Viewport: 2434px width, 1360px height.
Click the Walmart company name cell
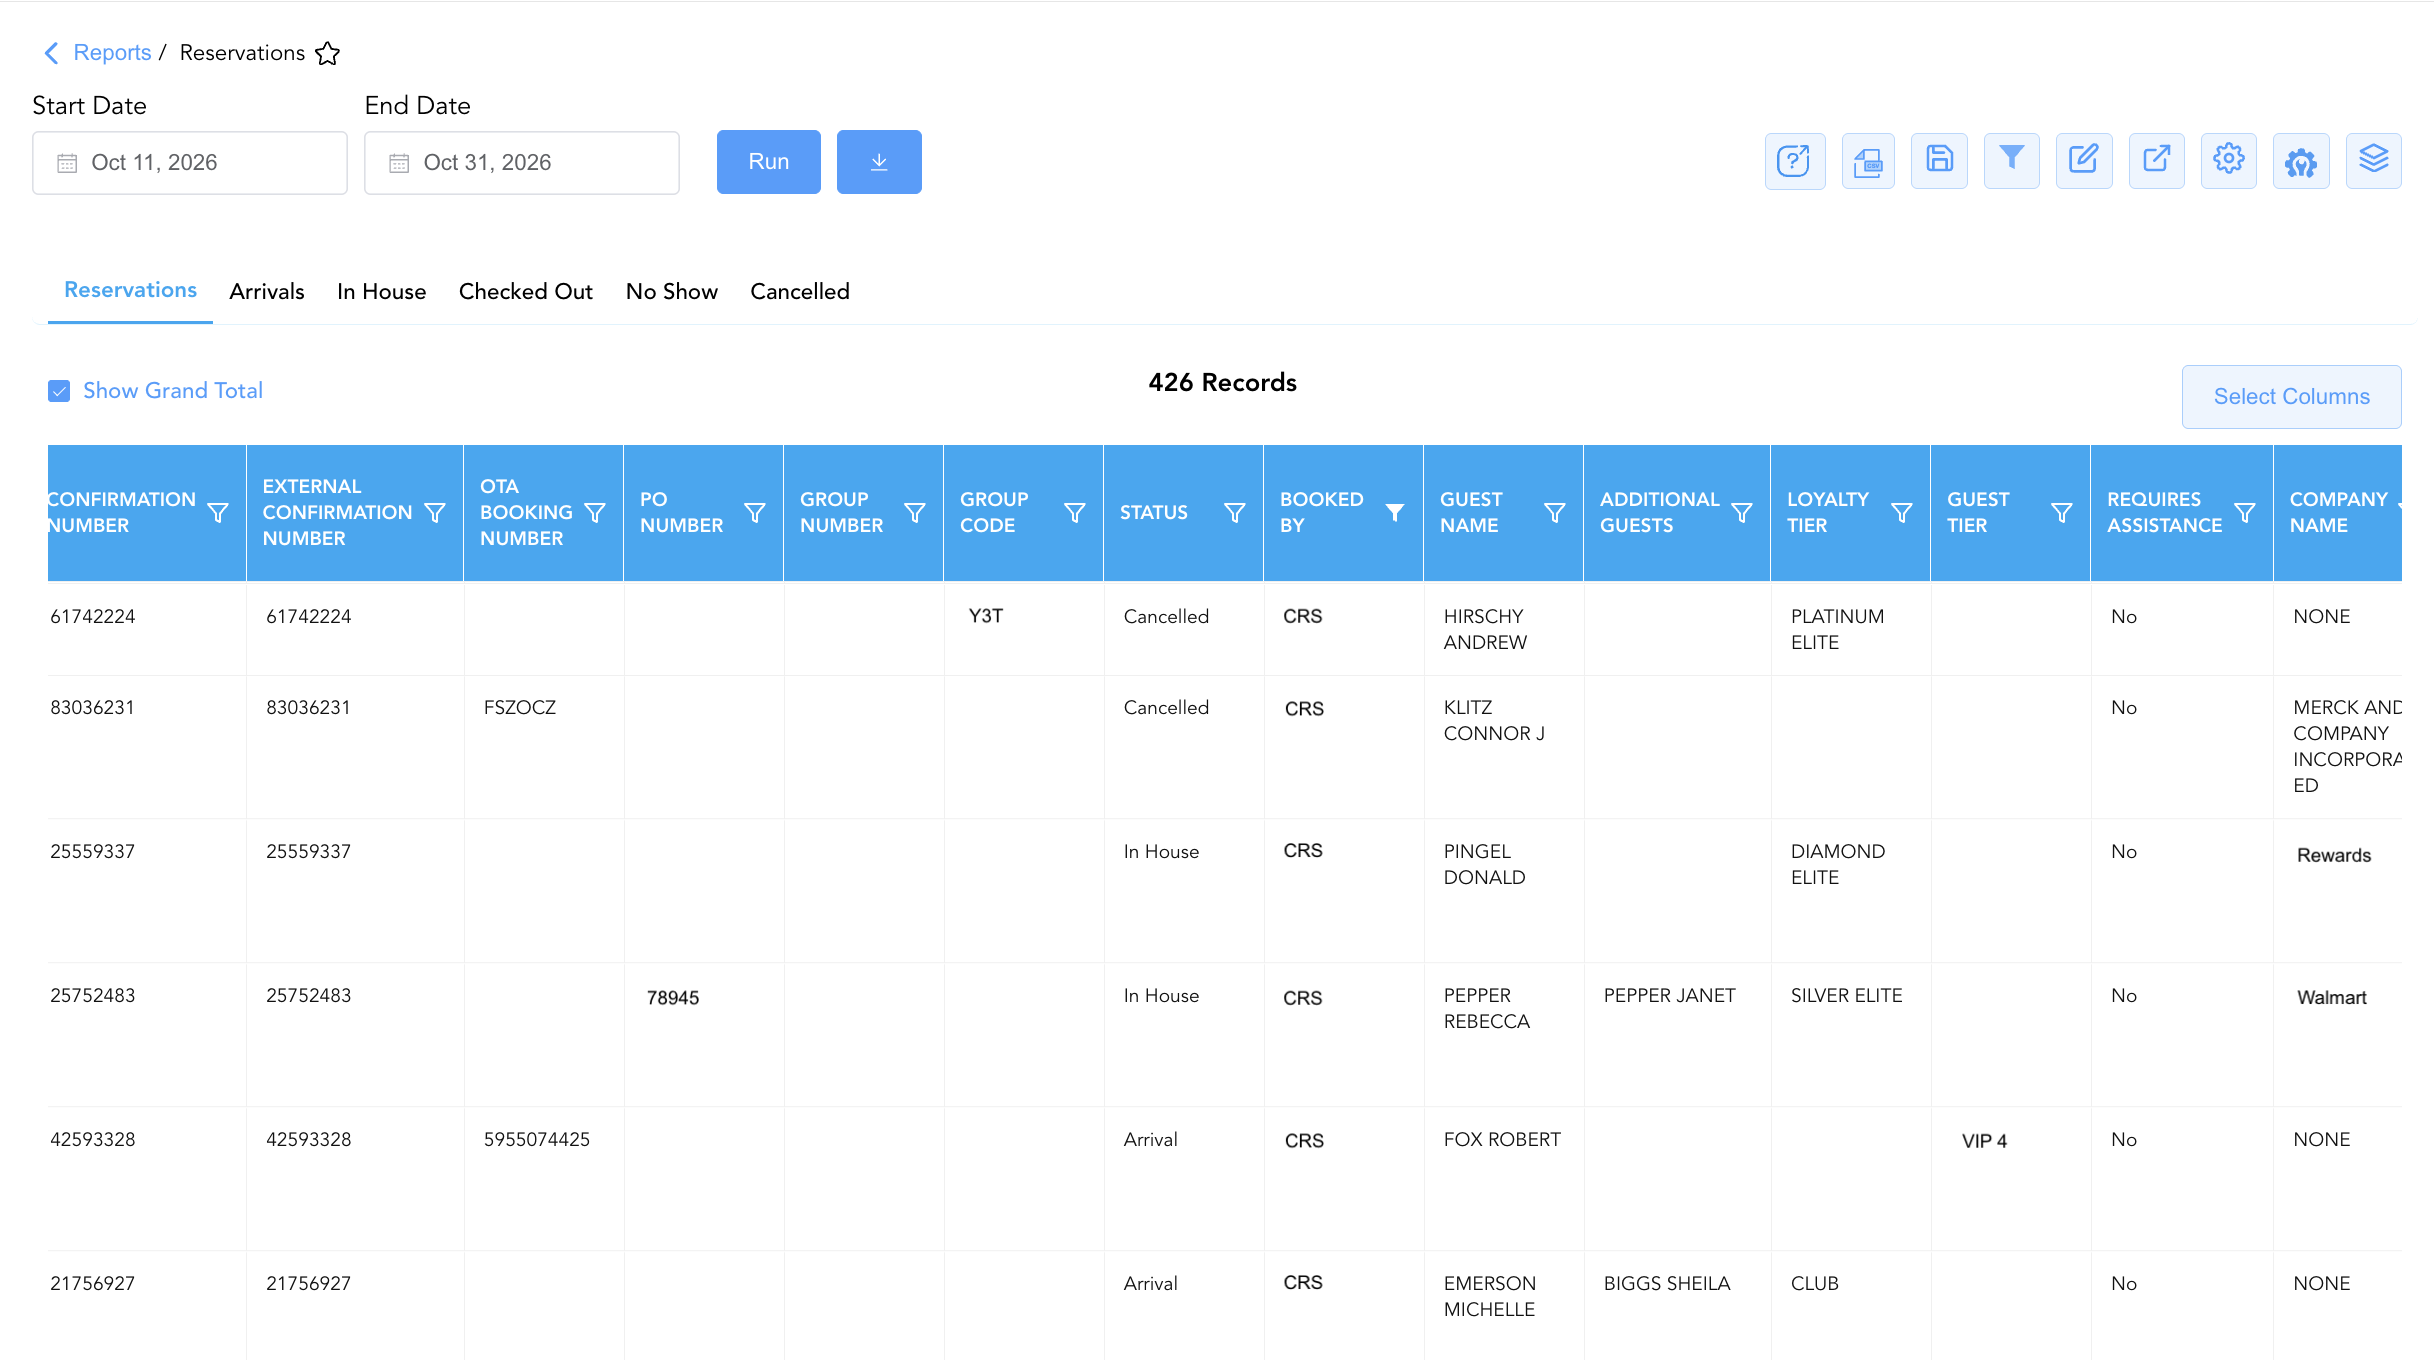2332,998
